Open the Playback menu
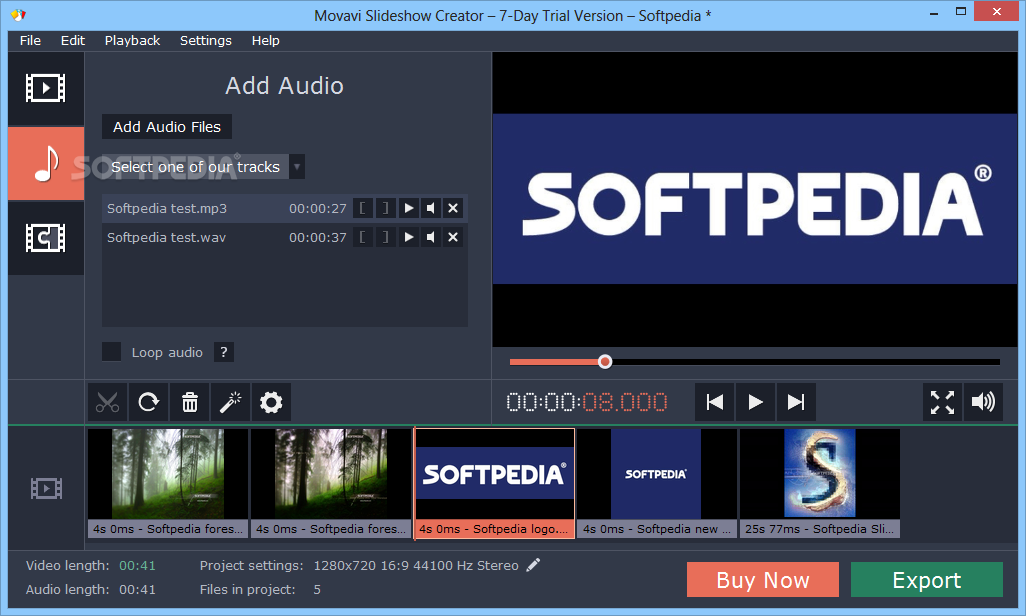1026x616 pixels. point(132,41)
